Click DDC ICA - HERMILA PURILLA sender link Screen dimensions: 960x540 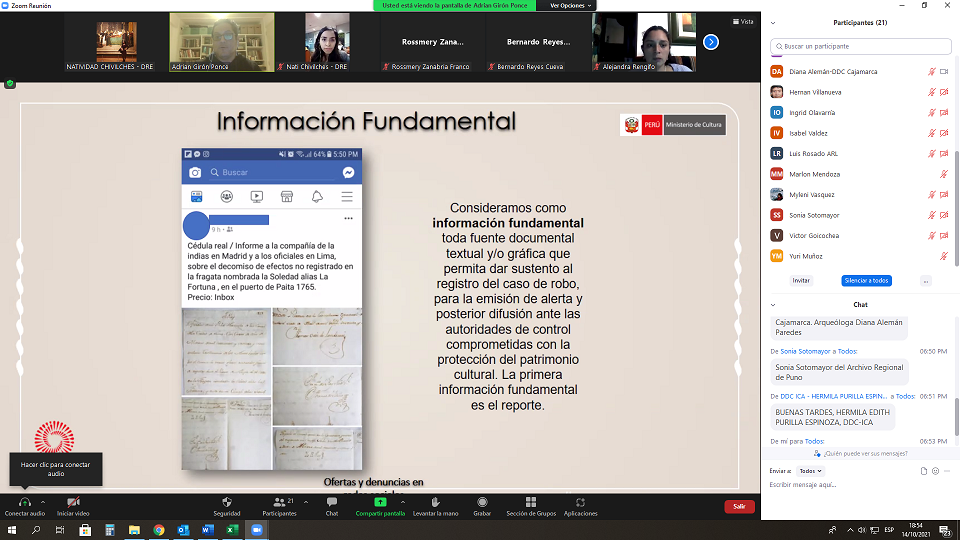click(833, 397)
